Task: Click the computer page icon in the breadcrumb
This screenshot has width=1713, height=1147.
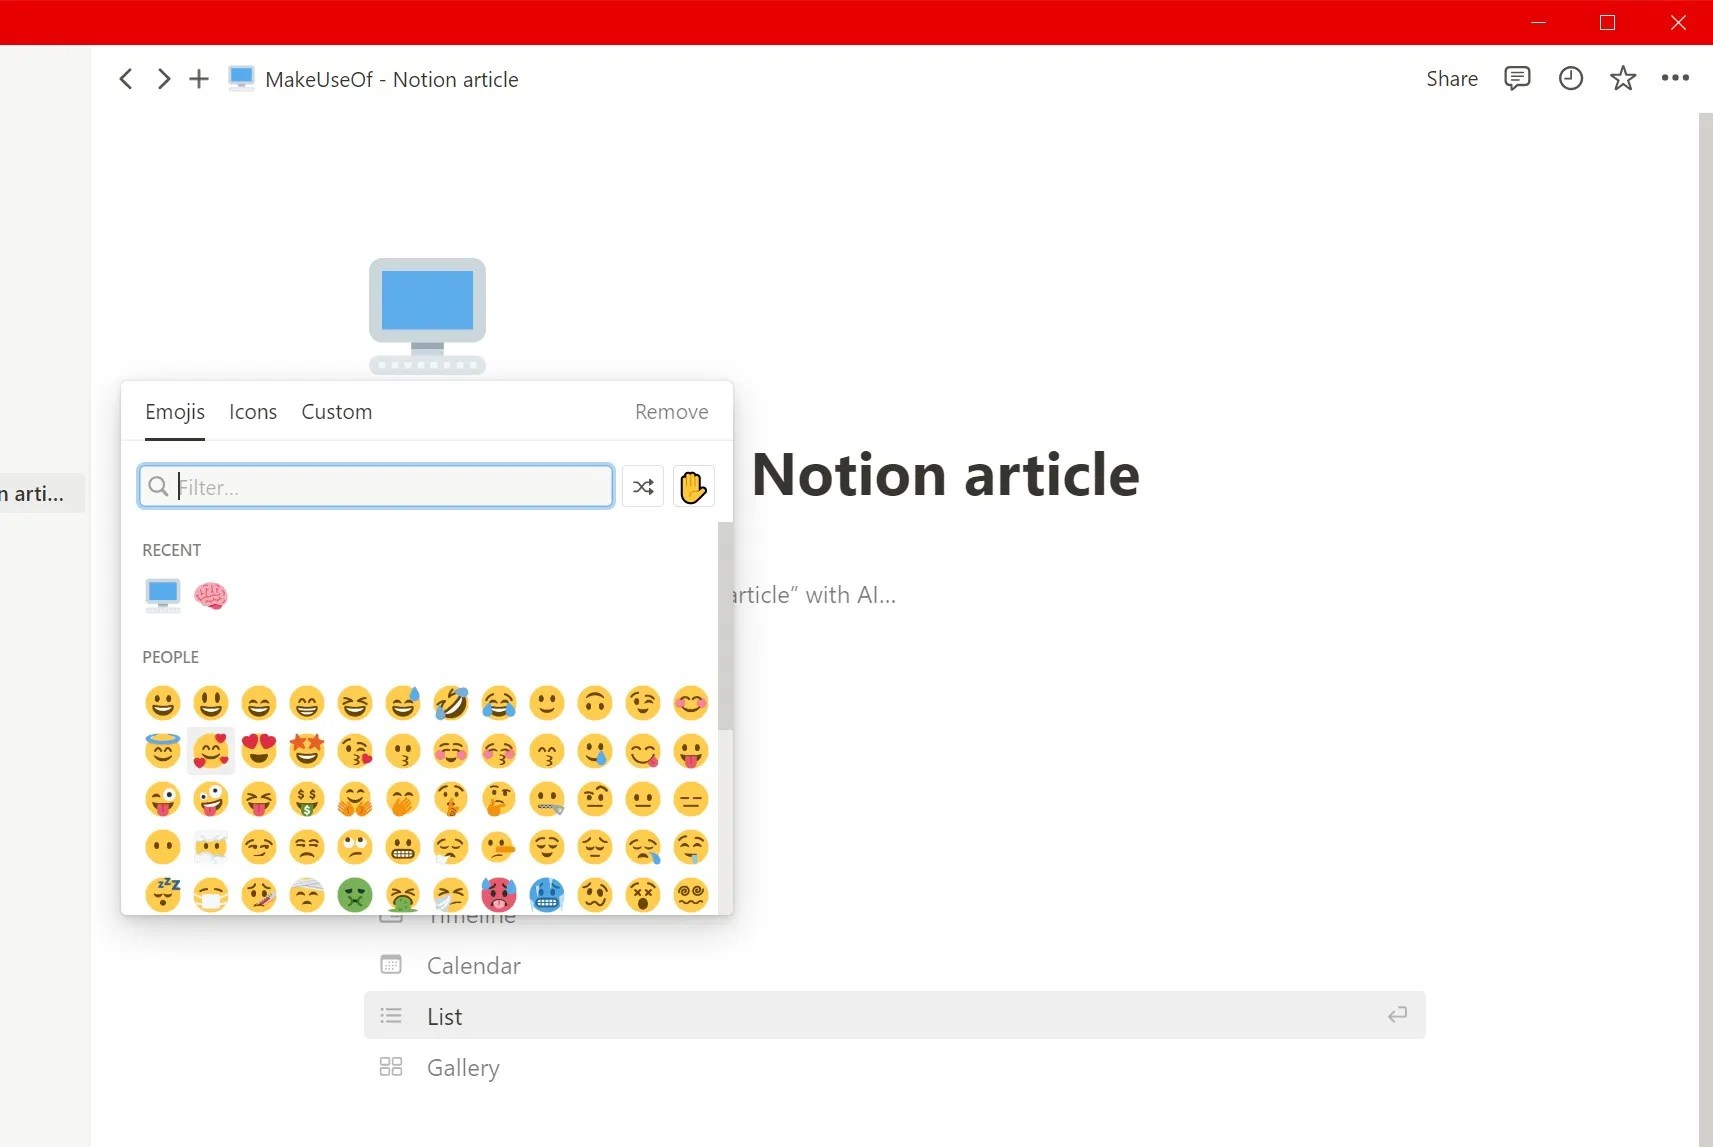Action: 241,78
